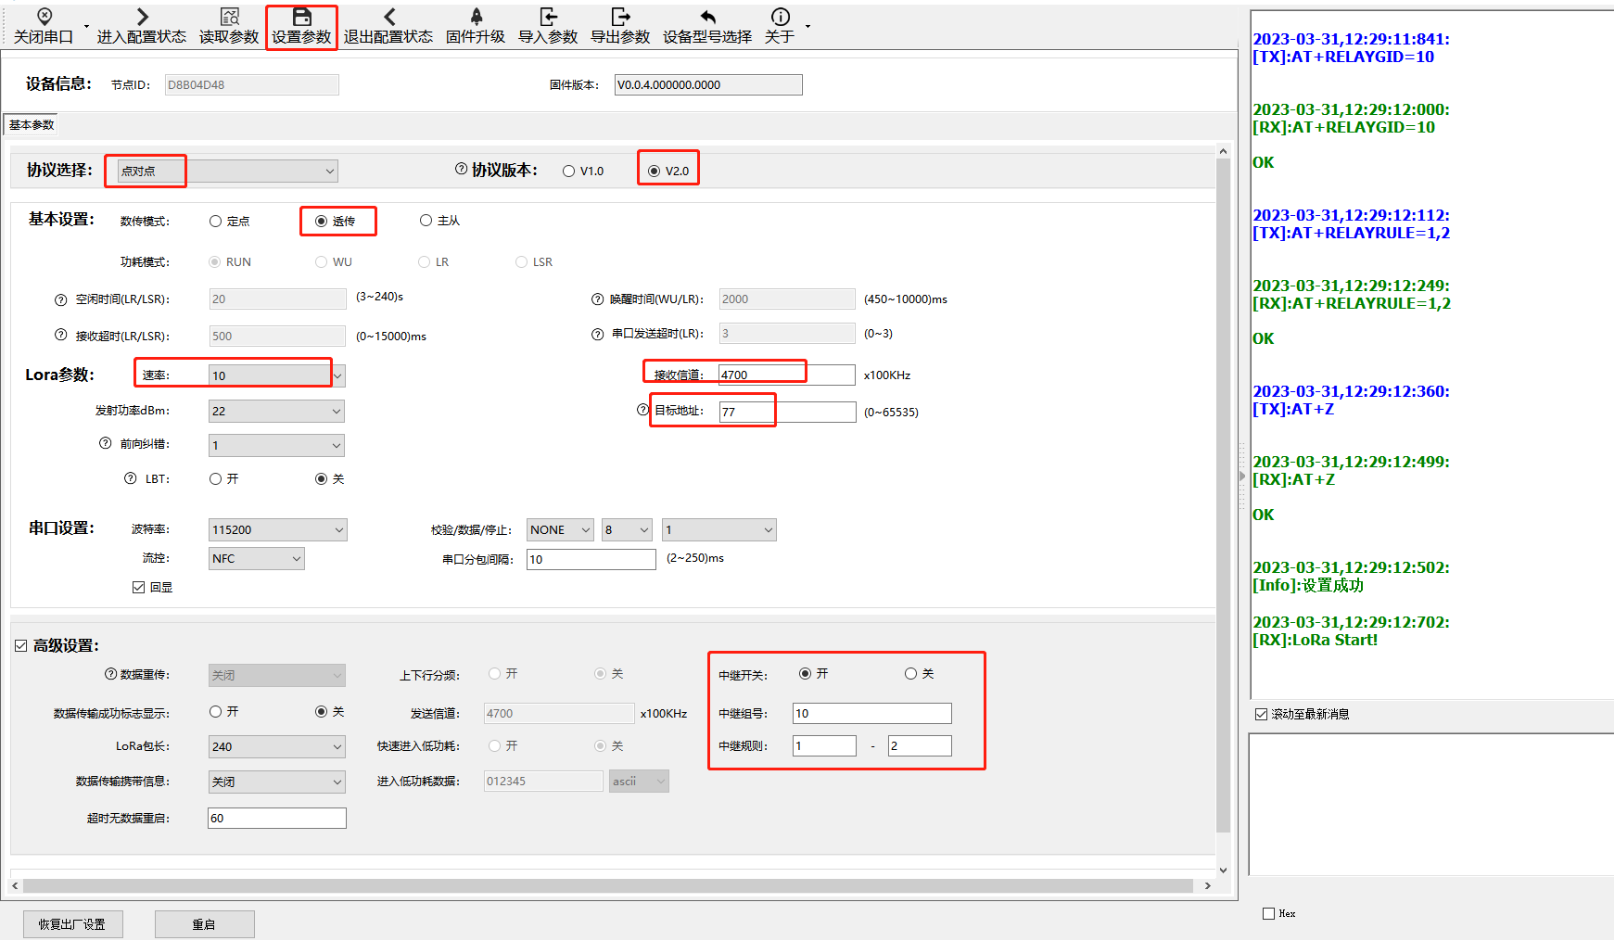Image resolution: width=1614 pixels, height=940 pixels.
Task: Click the 读取参数 toolbar icon
Action: [229, 17]
